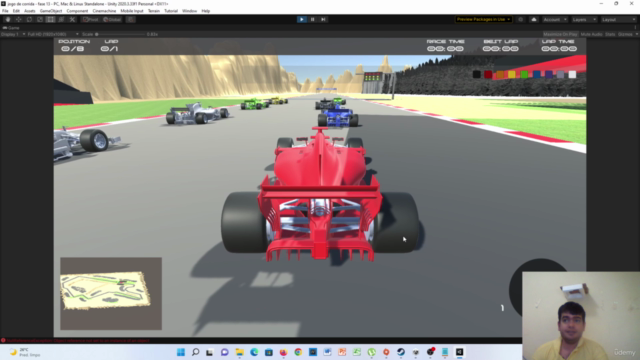This screenshot has height=360, width=640.
Task: Open uTorrent from taskbar
Action: click(371, 352)
